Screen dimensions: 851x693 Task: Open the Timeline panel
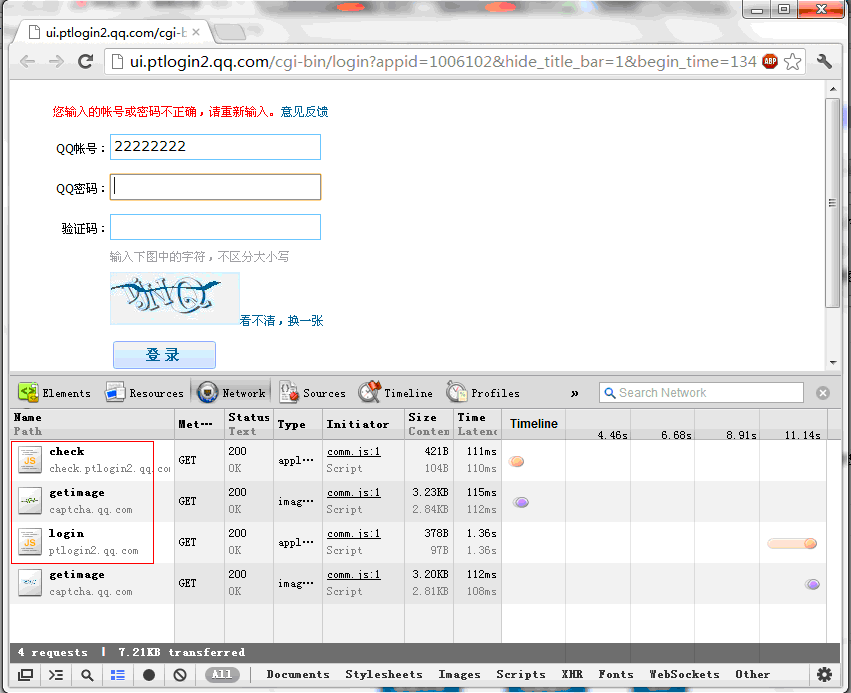tap(396, 393)
